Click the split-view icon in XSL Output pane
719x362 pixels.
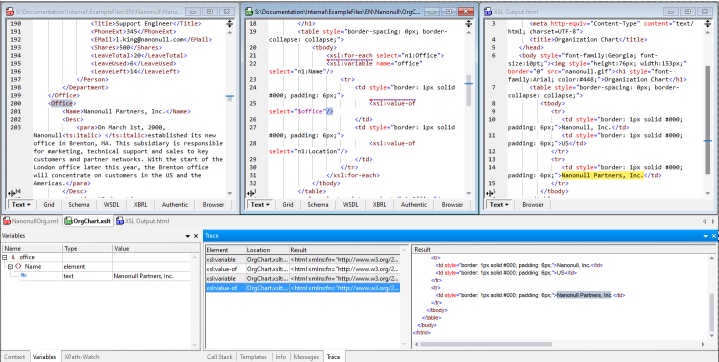click(x=708, y=23)
